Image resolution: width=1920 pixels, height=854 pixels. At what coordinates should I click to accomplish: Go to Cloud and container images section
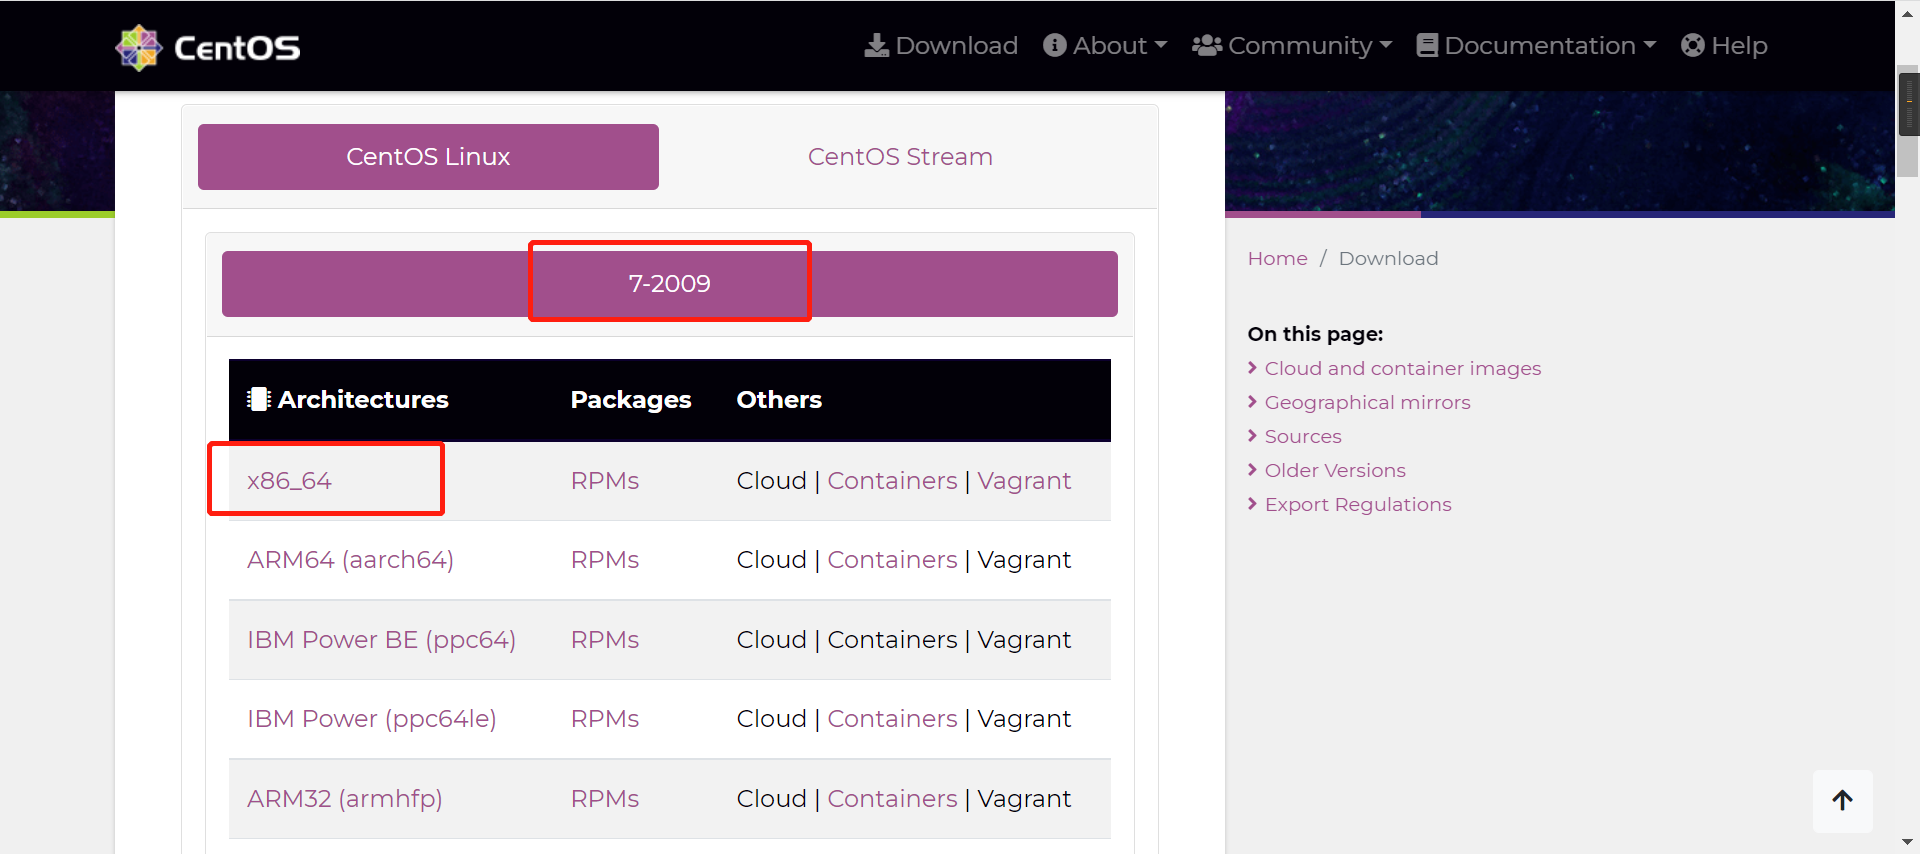tap(1402, 368)
